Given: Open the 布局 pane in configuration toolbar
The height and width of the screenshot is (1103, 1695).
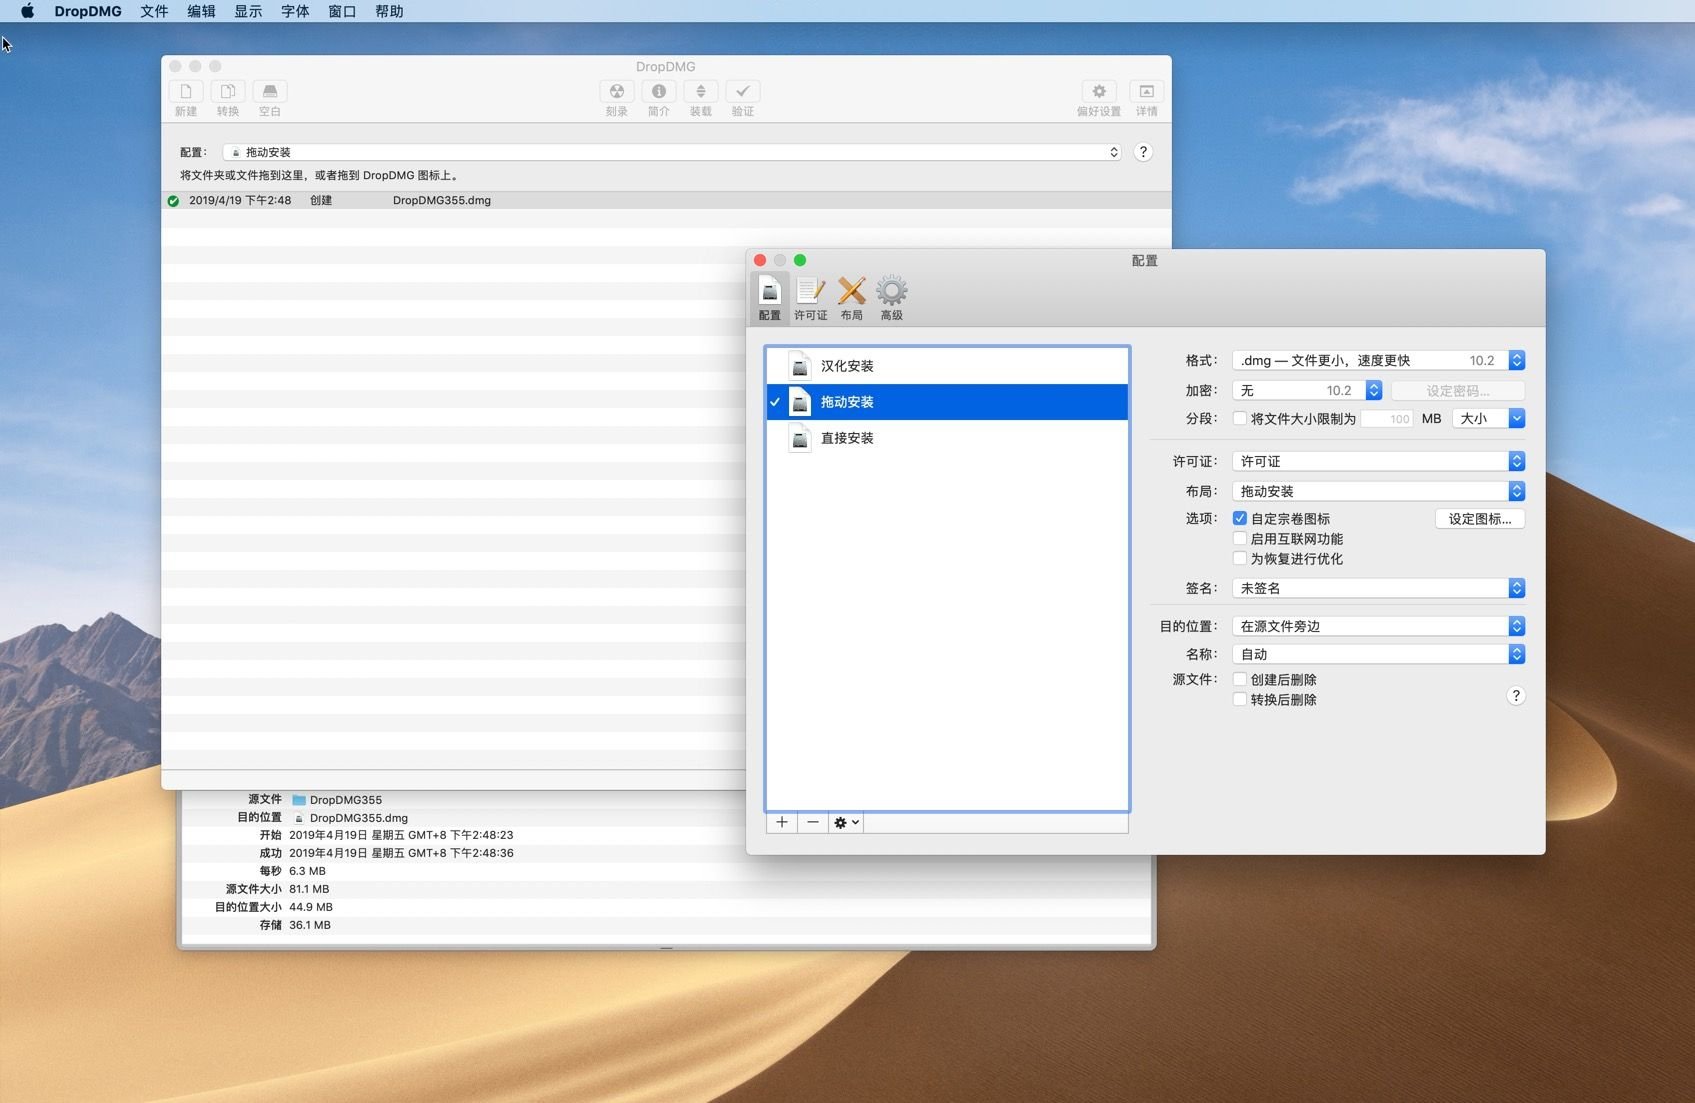Looking at the screenshot, I should tap(852, 298).
